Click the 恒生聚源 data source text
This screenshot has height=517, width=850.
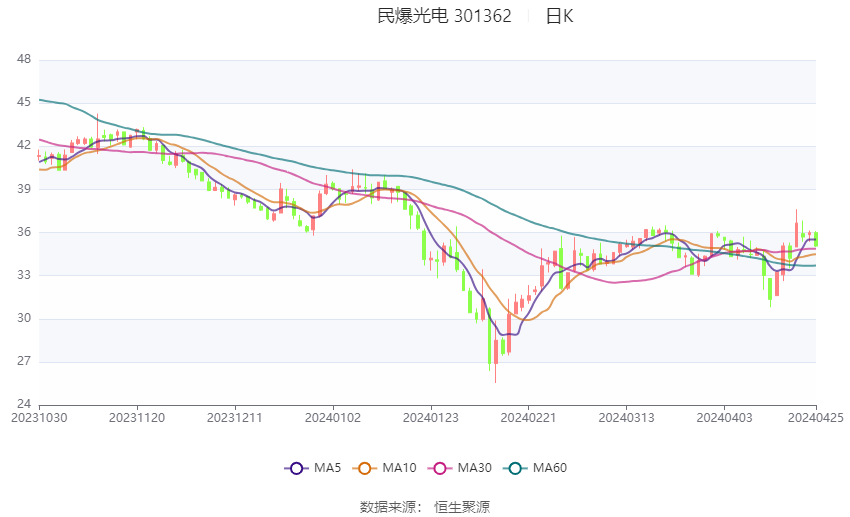462,507
